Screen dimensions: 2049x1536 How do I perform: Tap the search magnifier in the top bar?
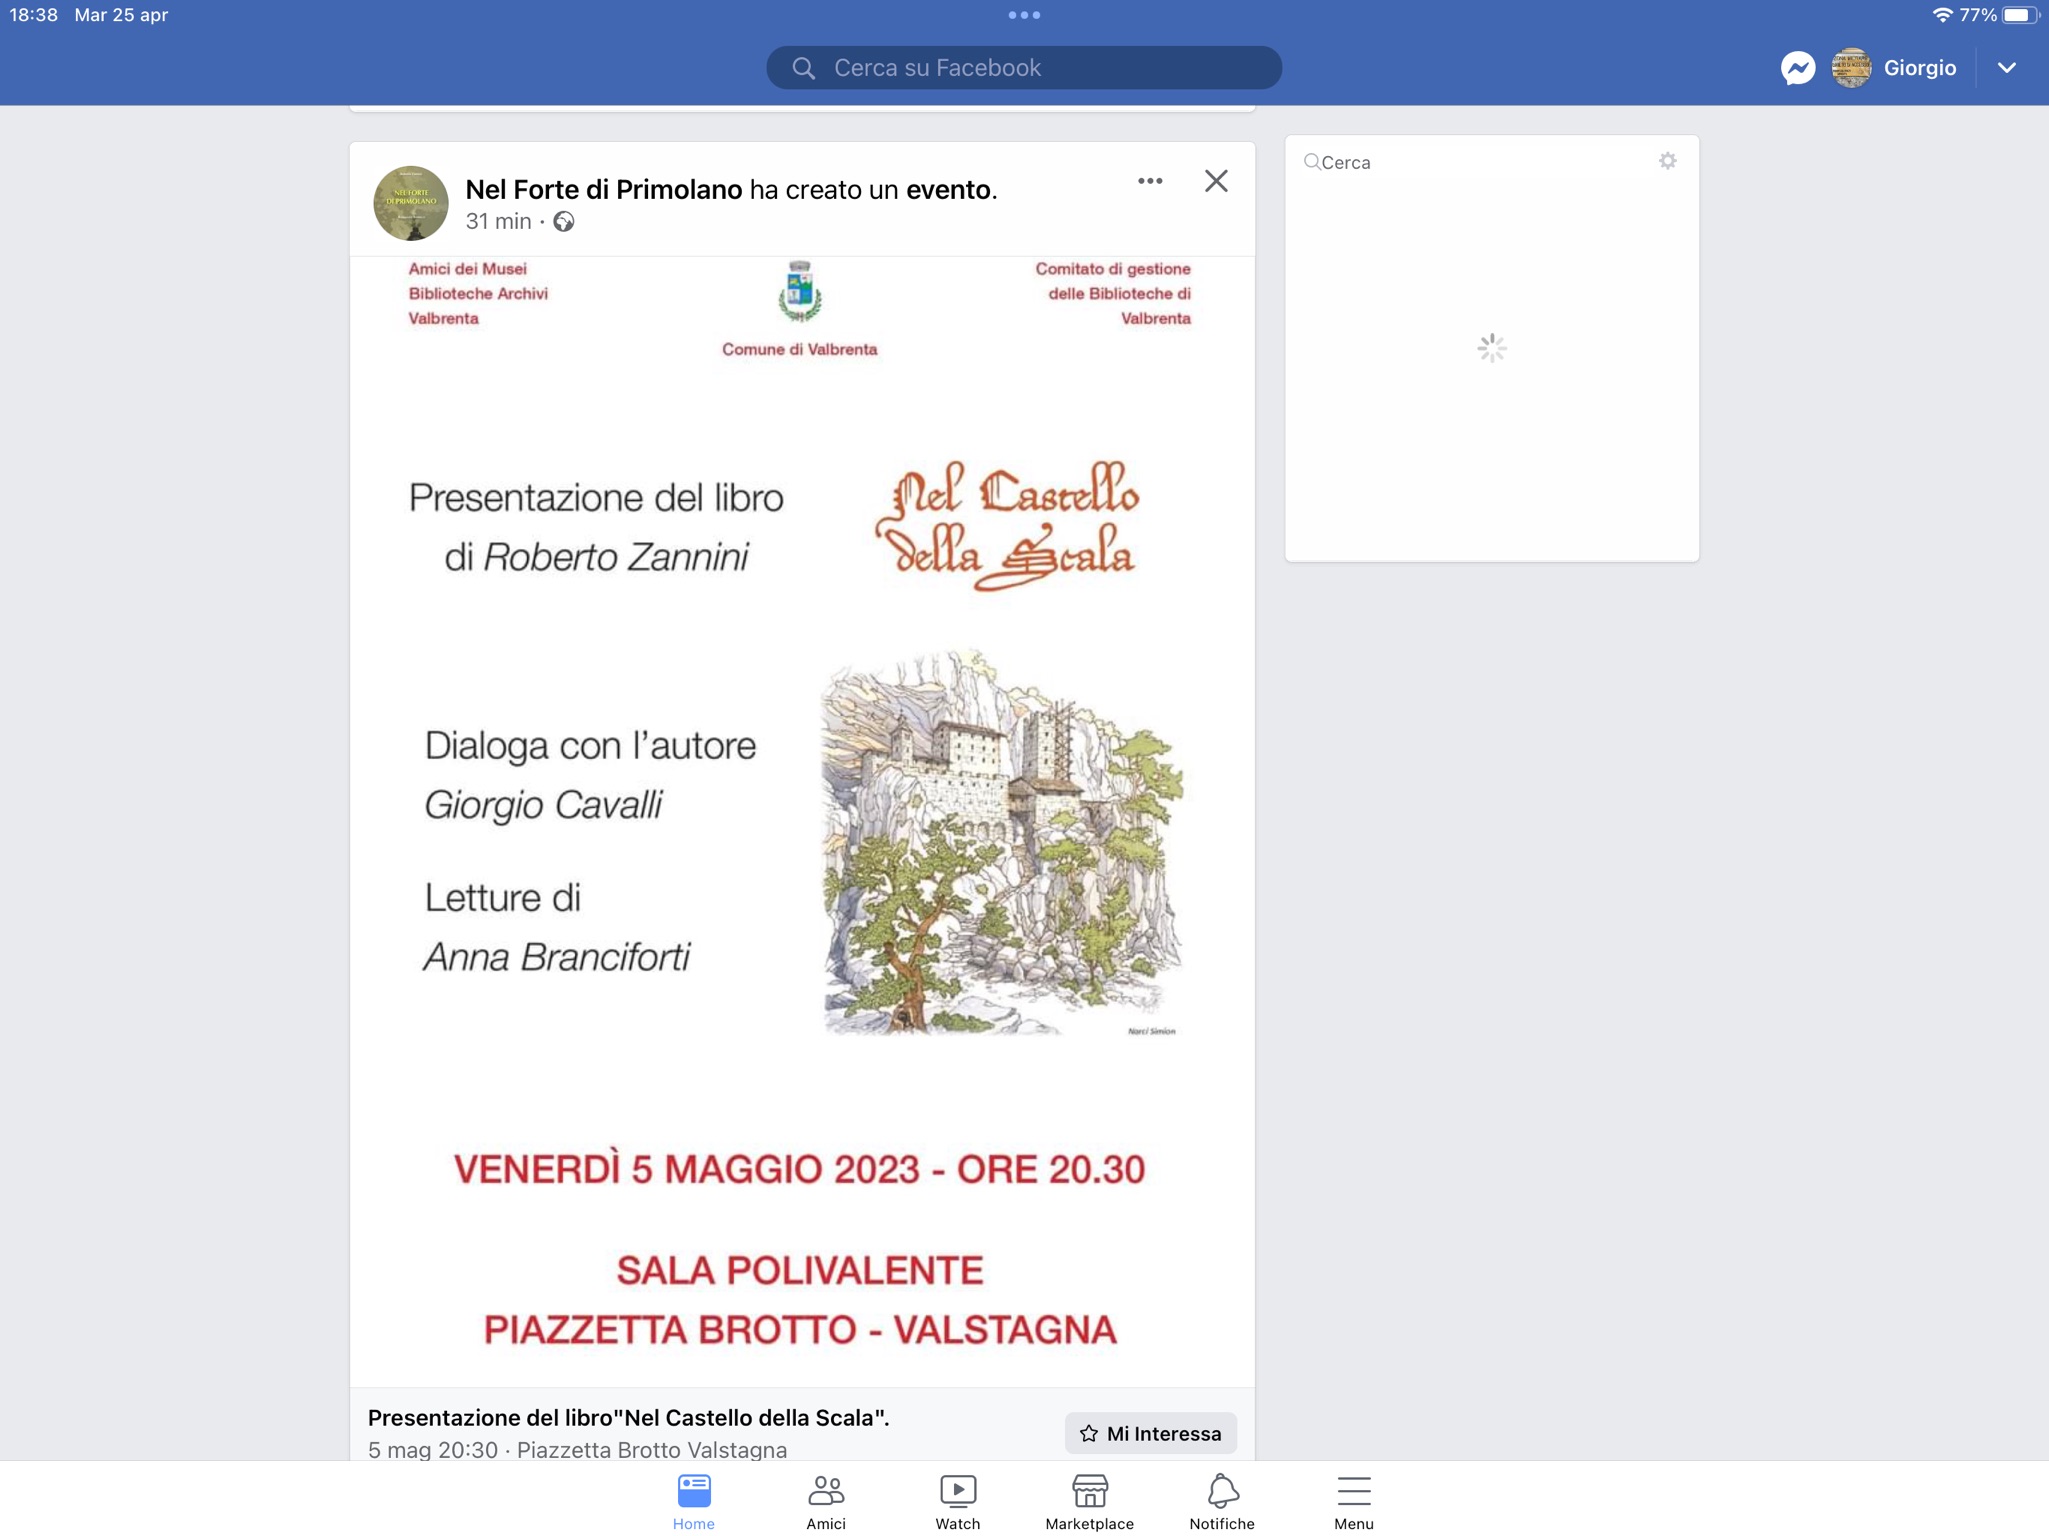(803, 68)
